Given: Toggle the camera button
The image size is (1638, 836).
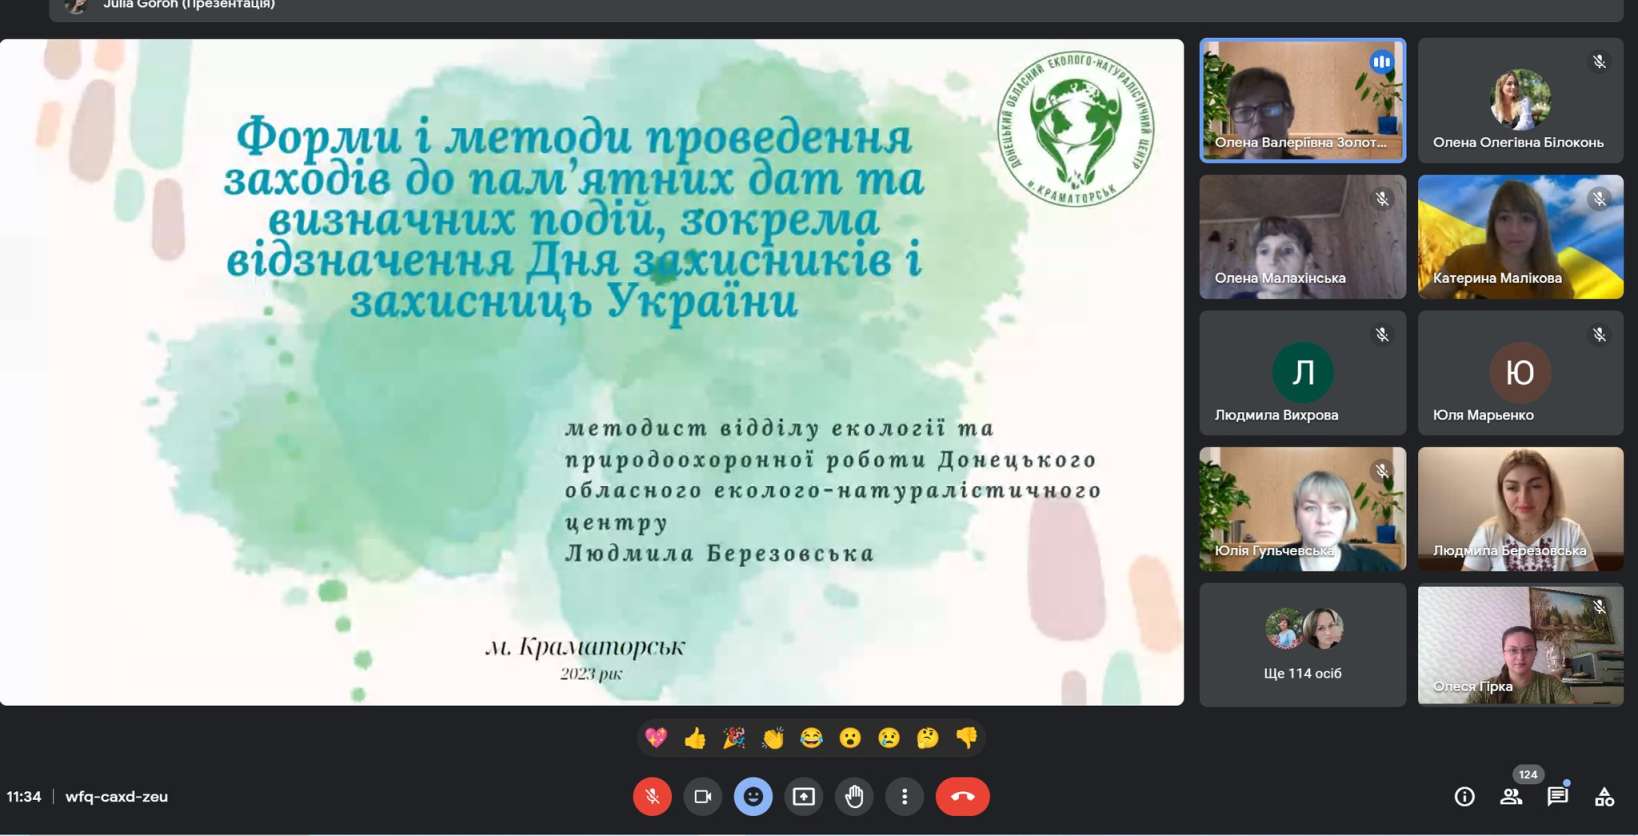Looking at the screenshot, I should (703, 797).
